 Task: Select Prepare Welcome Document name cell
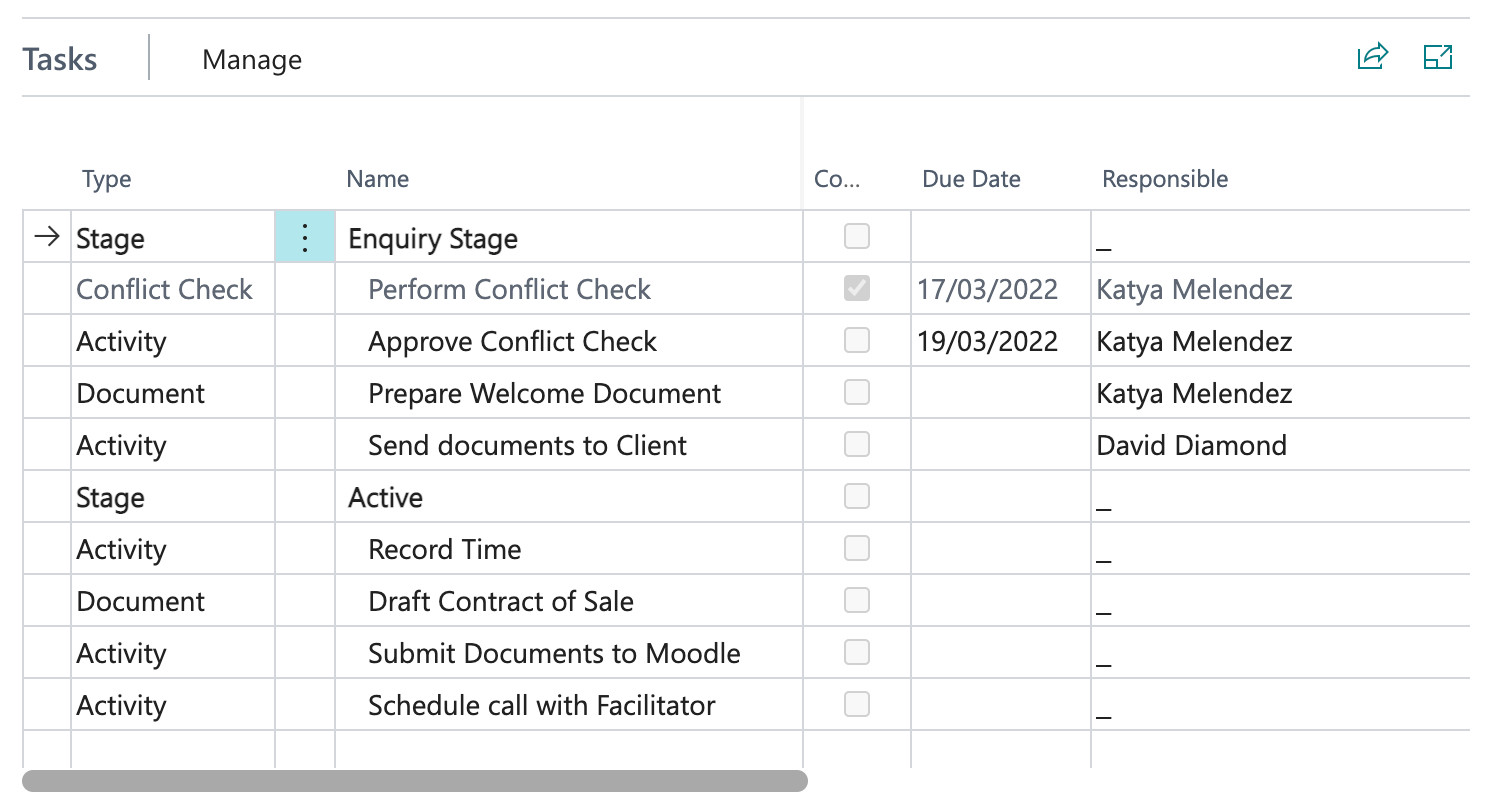pyautogui.click(x=568, y=394)
